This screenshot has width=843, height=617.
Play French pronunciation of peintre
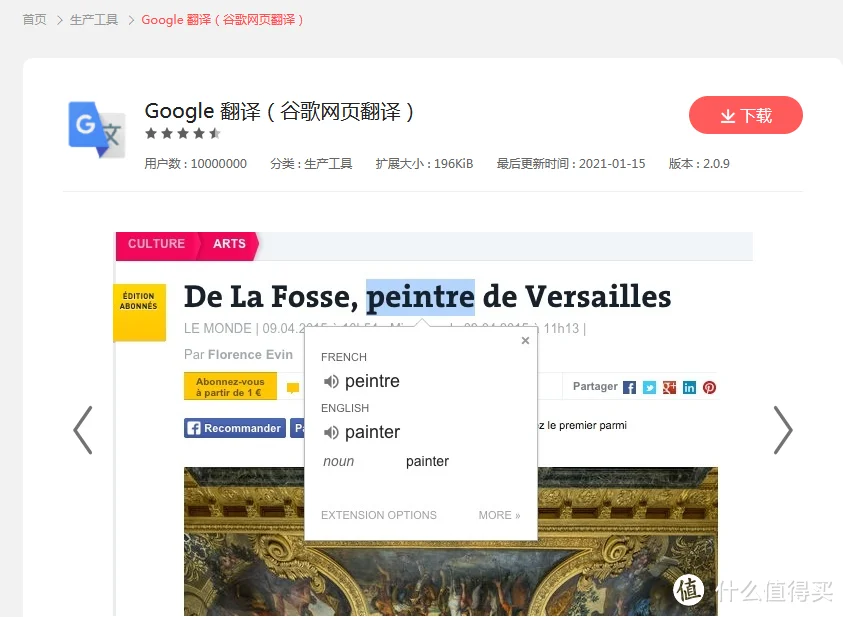pos(331,382)
